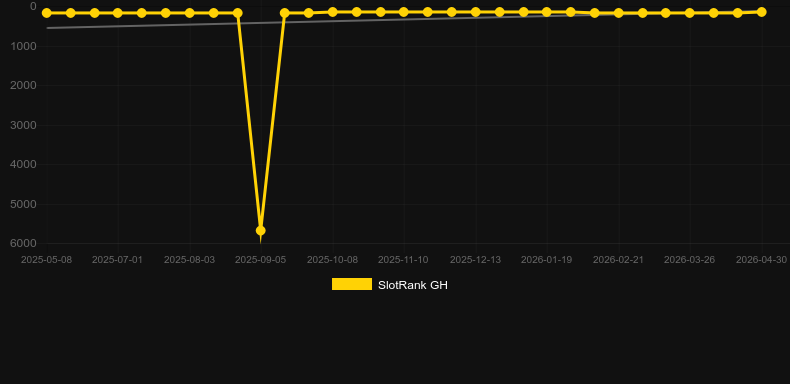Click the 3000 rank axis label
790x384 pixels.
[x=23, y=125]
